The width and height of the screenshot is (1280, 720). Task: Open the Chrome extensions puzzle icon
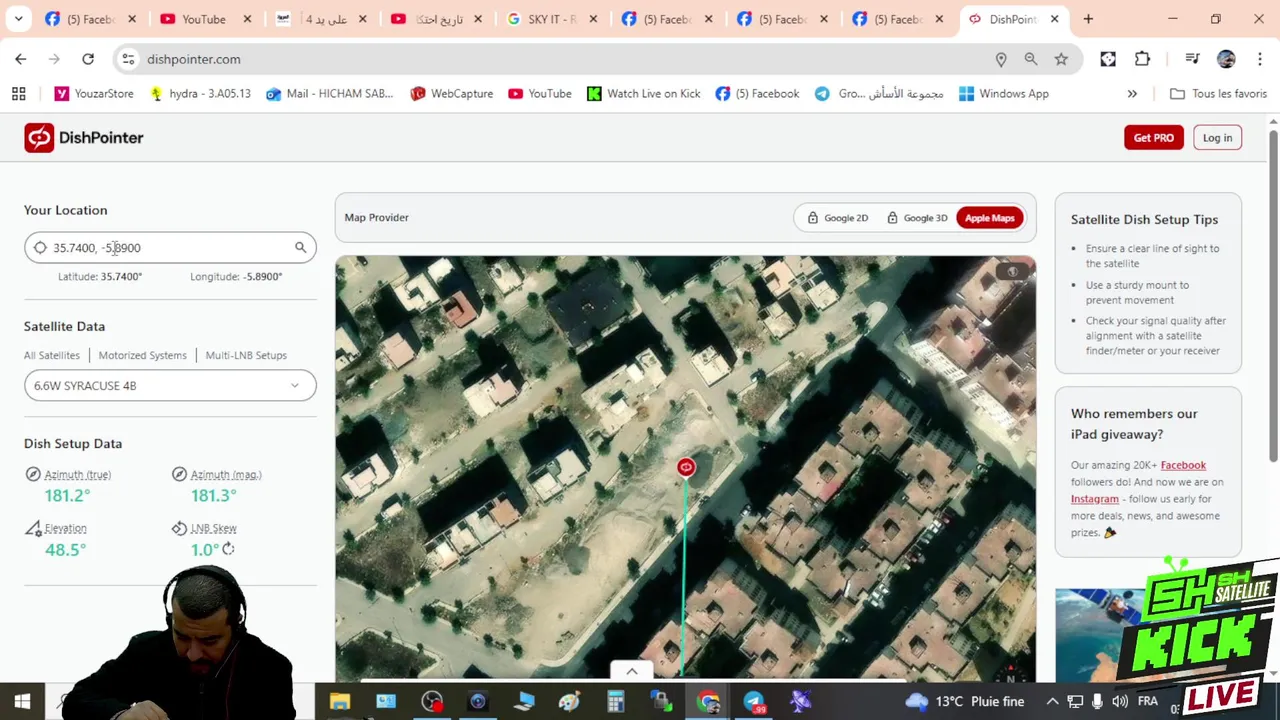[x=1142, y=59]
